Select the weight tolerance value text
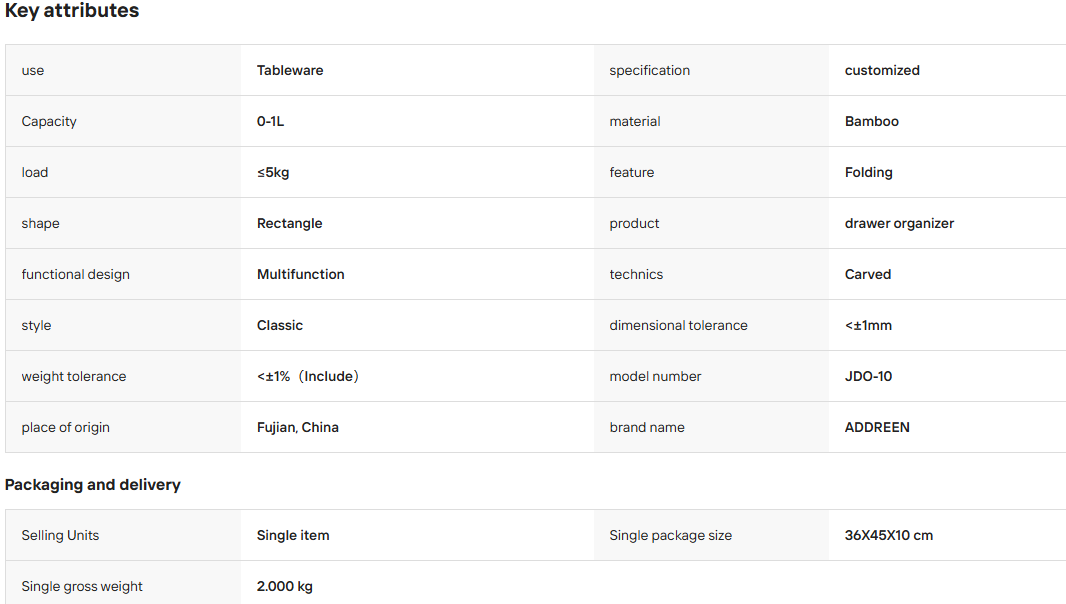The height and width of the screenshot is (604, 1066). [307, 376]
